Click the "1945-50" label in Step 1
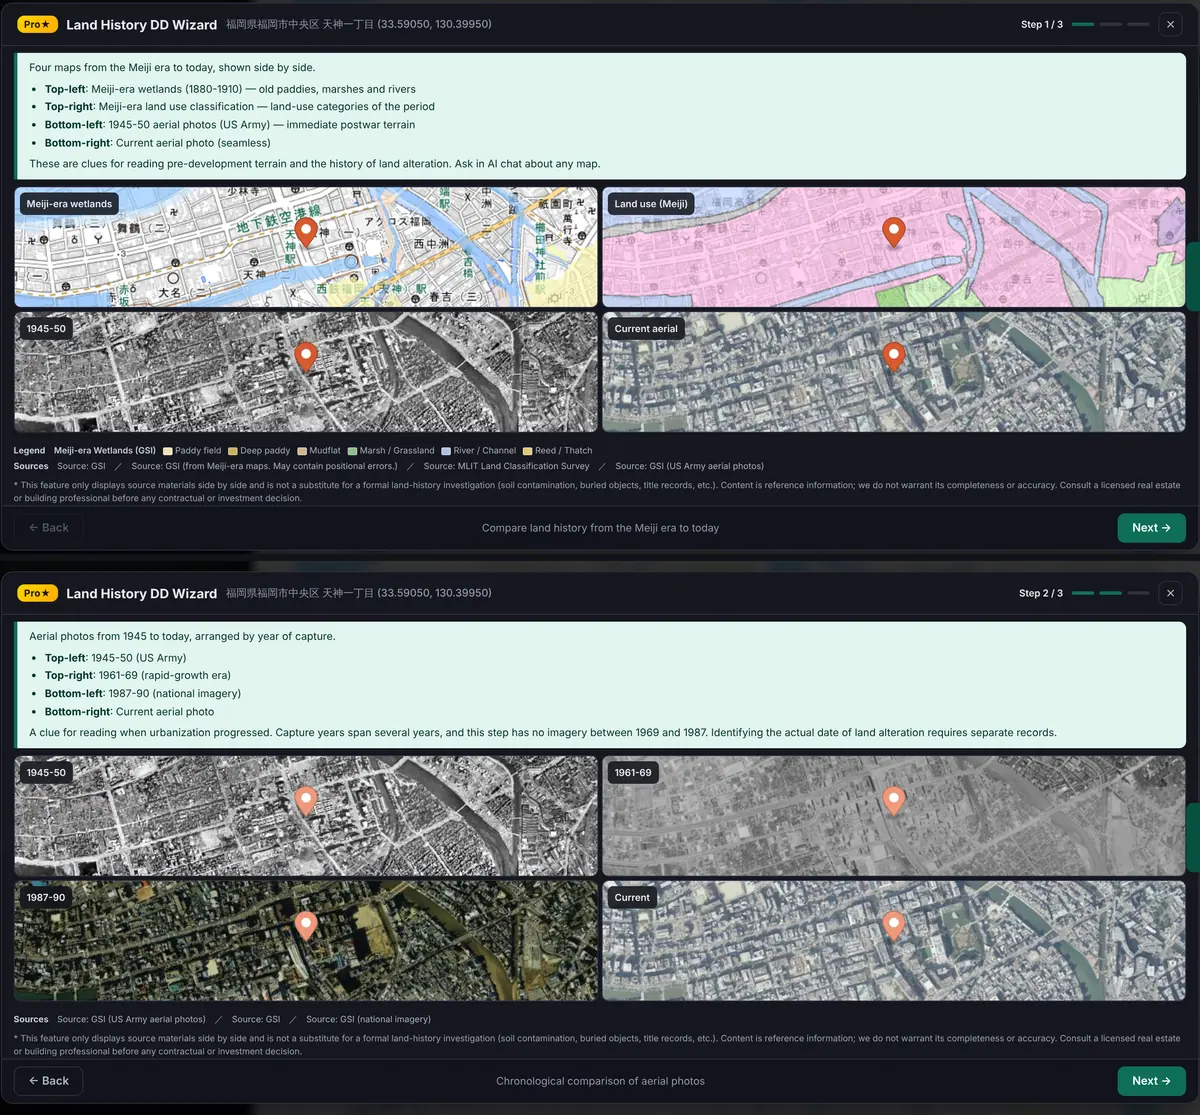 click(x=46, y=329)
